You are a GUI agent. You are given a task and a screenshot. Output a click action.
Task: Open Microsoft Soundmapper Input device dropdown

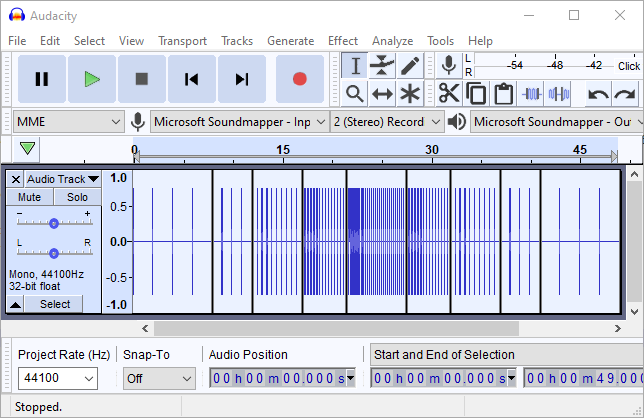click(239, 122)
